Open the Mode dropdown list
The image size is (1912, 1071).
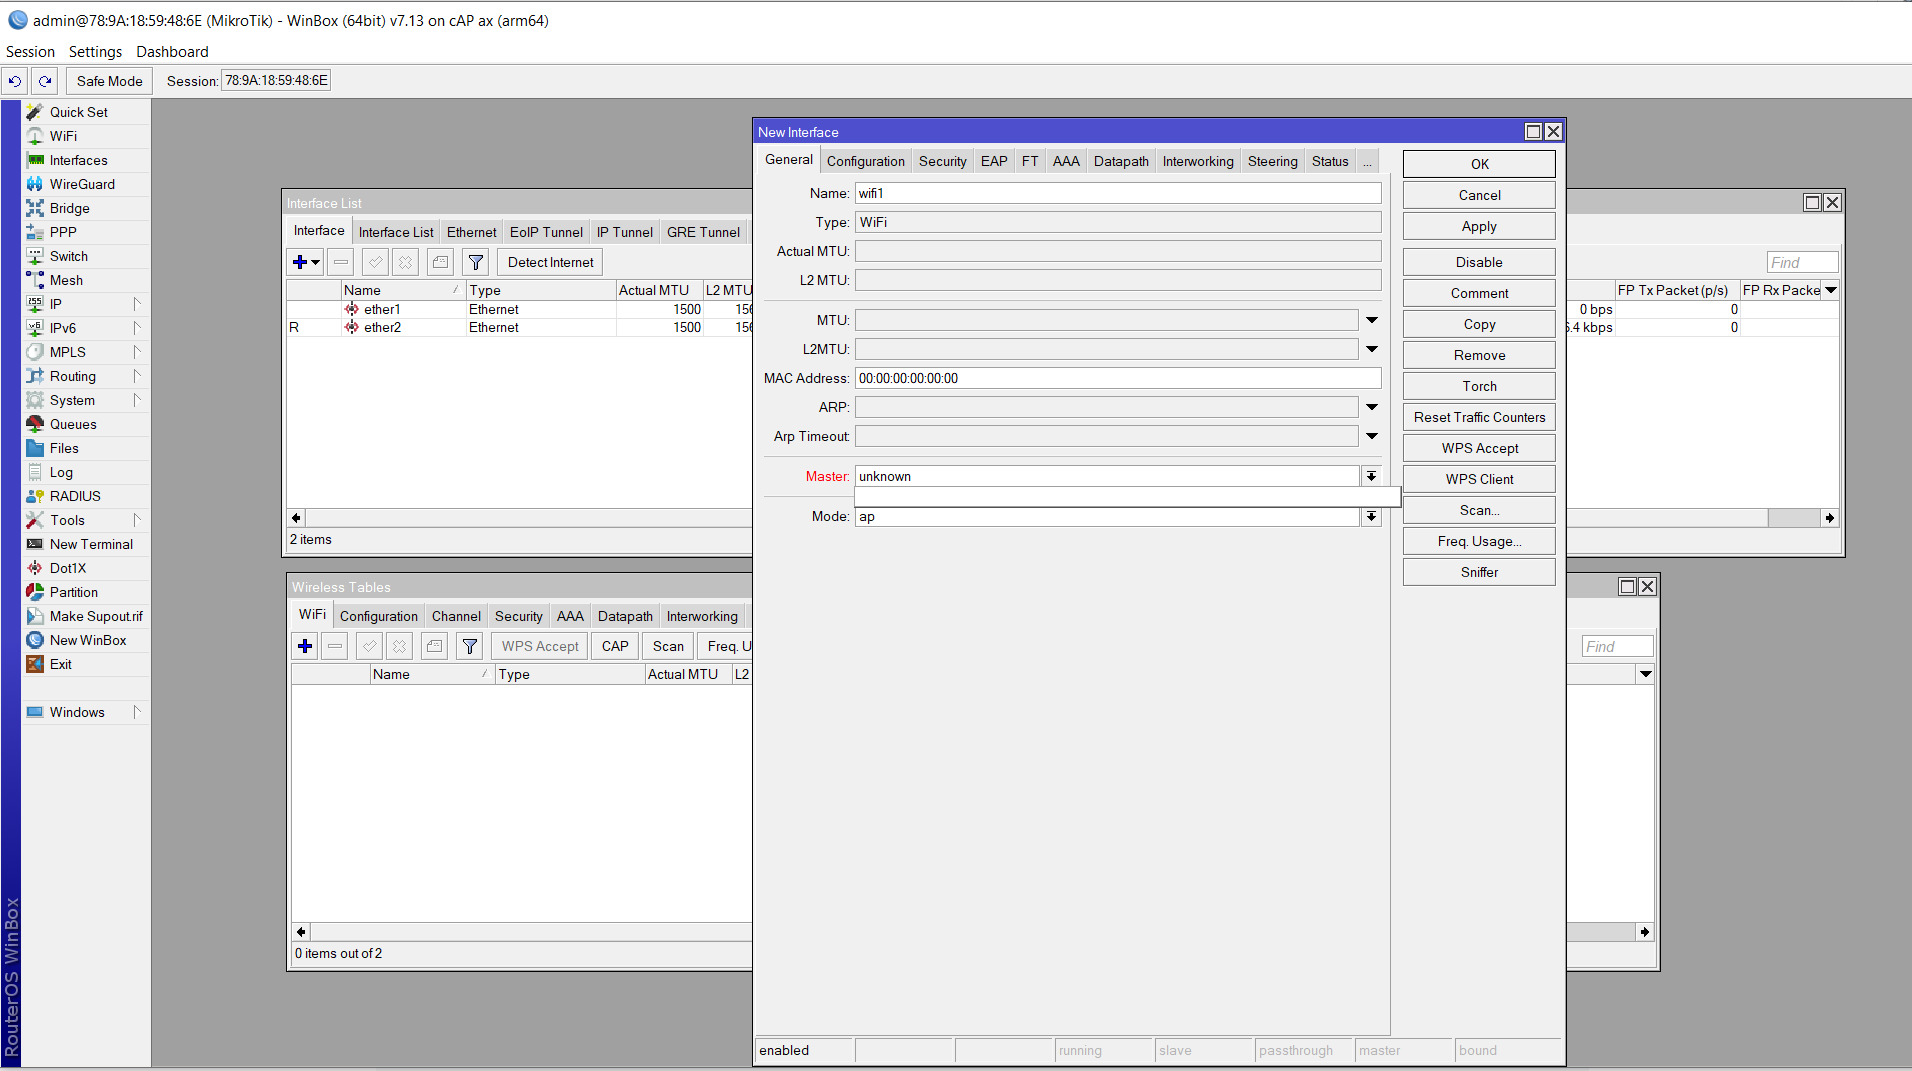click(1371, 517)
